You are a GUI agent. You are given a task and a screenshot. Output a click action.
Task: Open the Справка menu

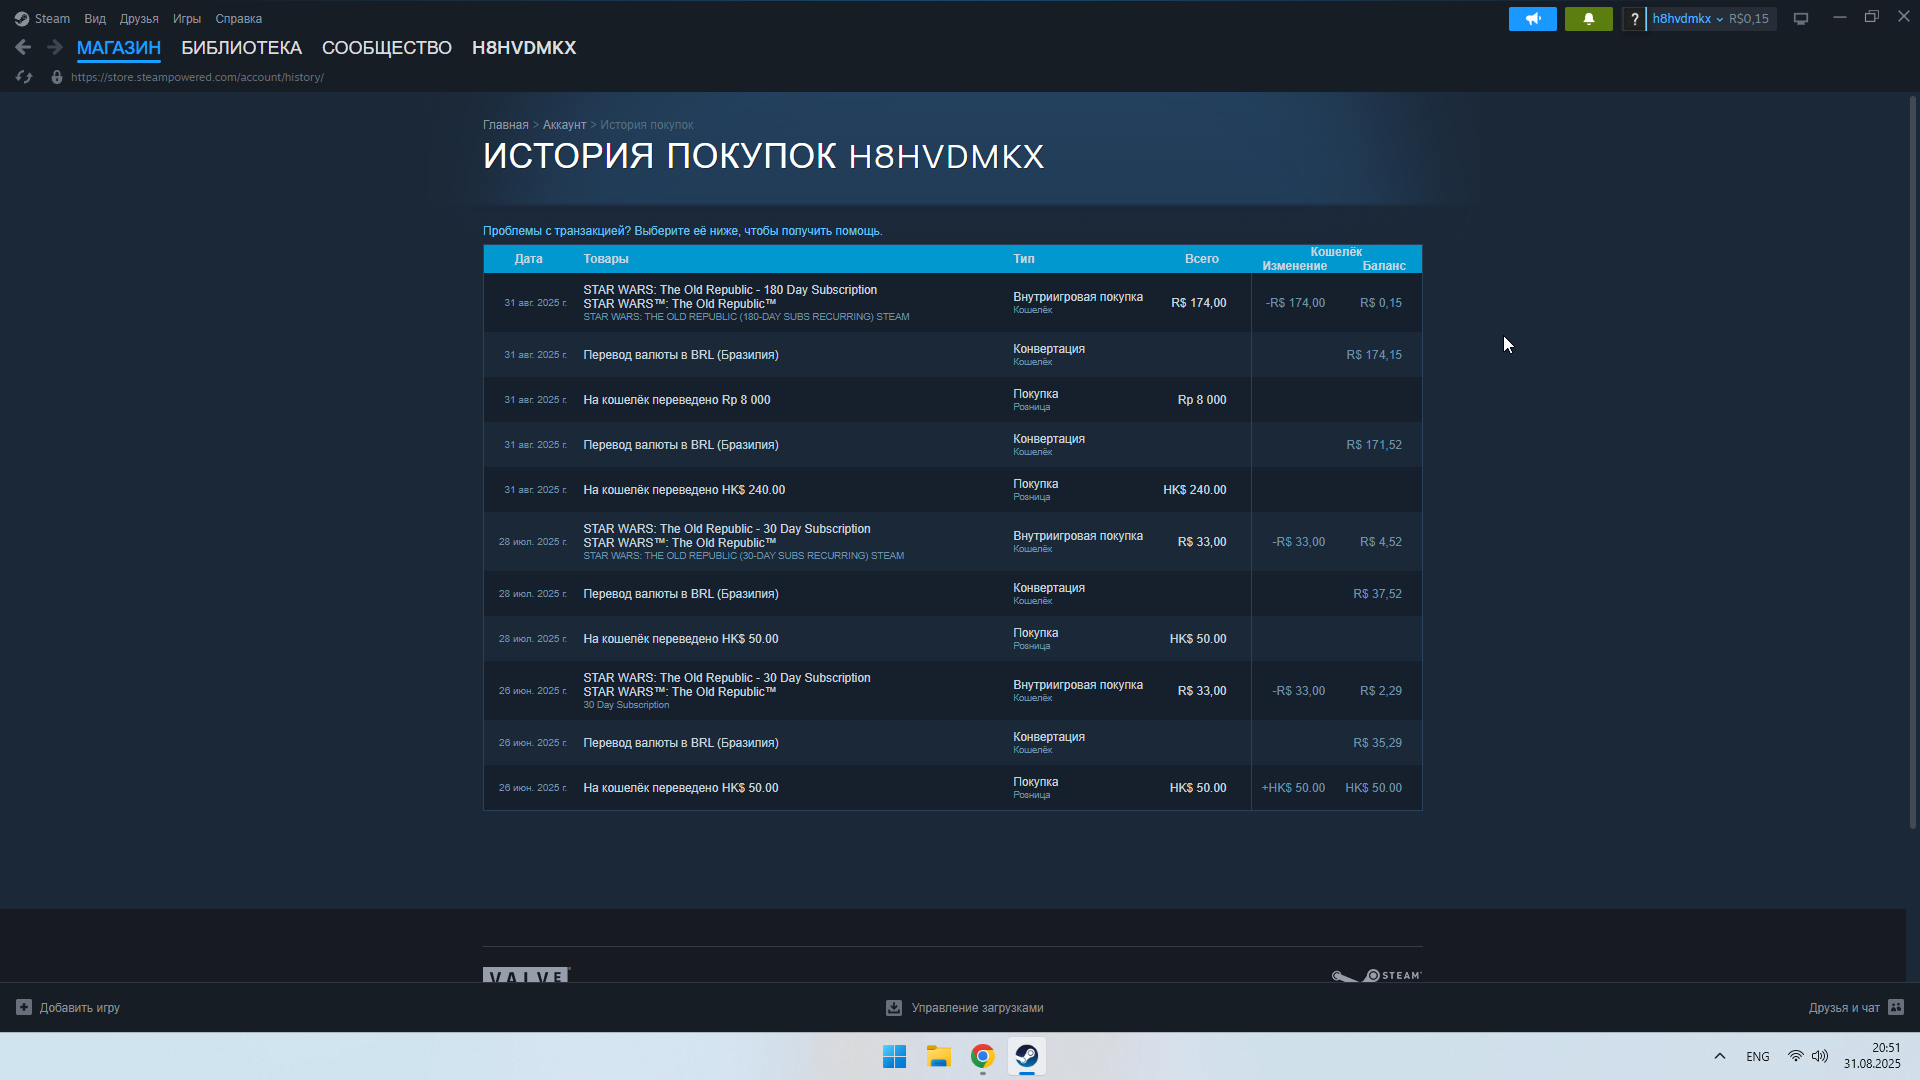tap(239, 19)
